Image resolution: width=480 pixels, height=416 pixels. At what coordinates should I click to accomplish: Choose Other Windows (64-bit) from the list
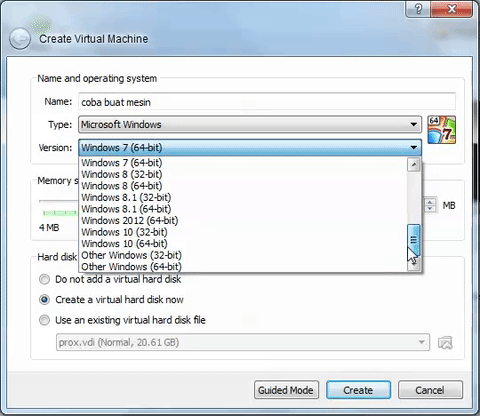point(243,267)
